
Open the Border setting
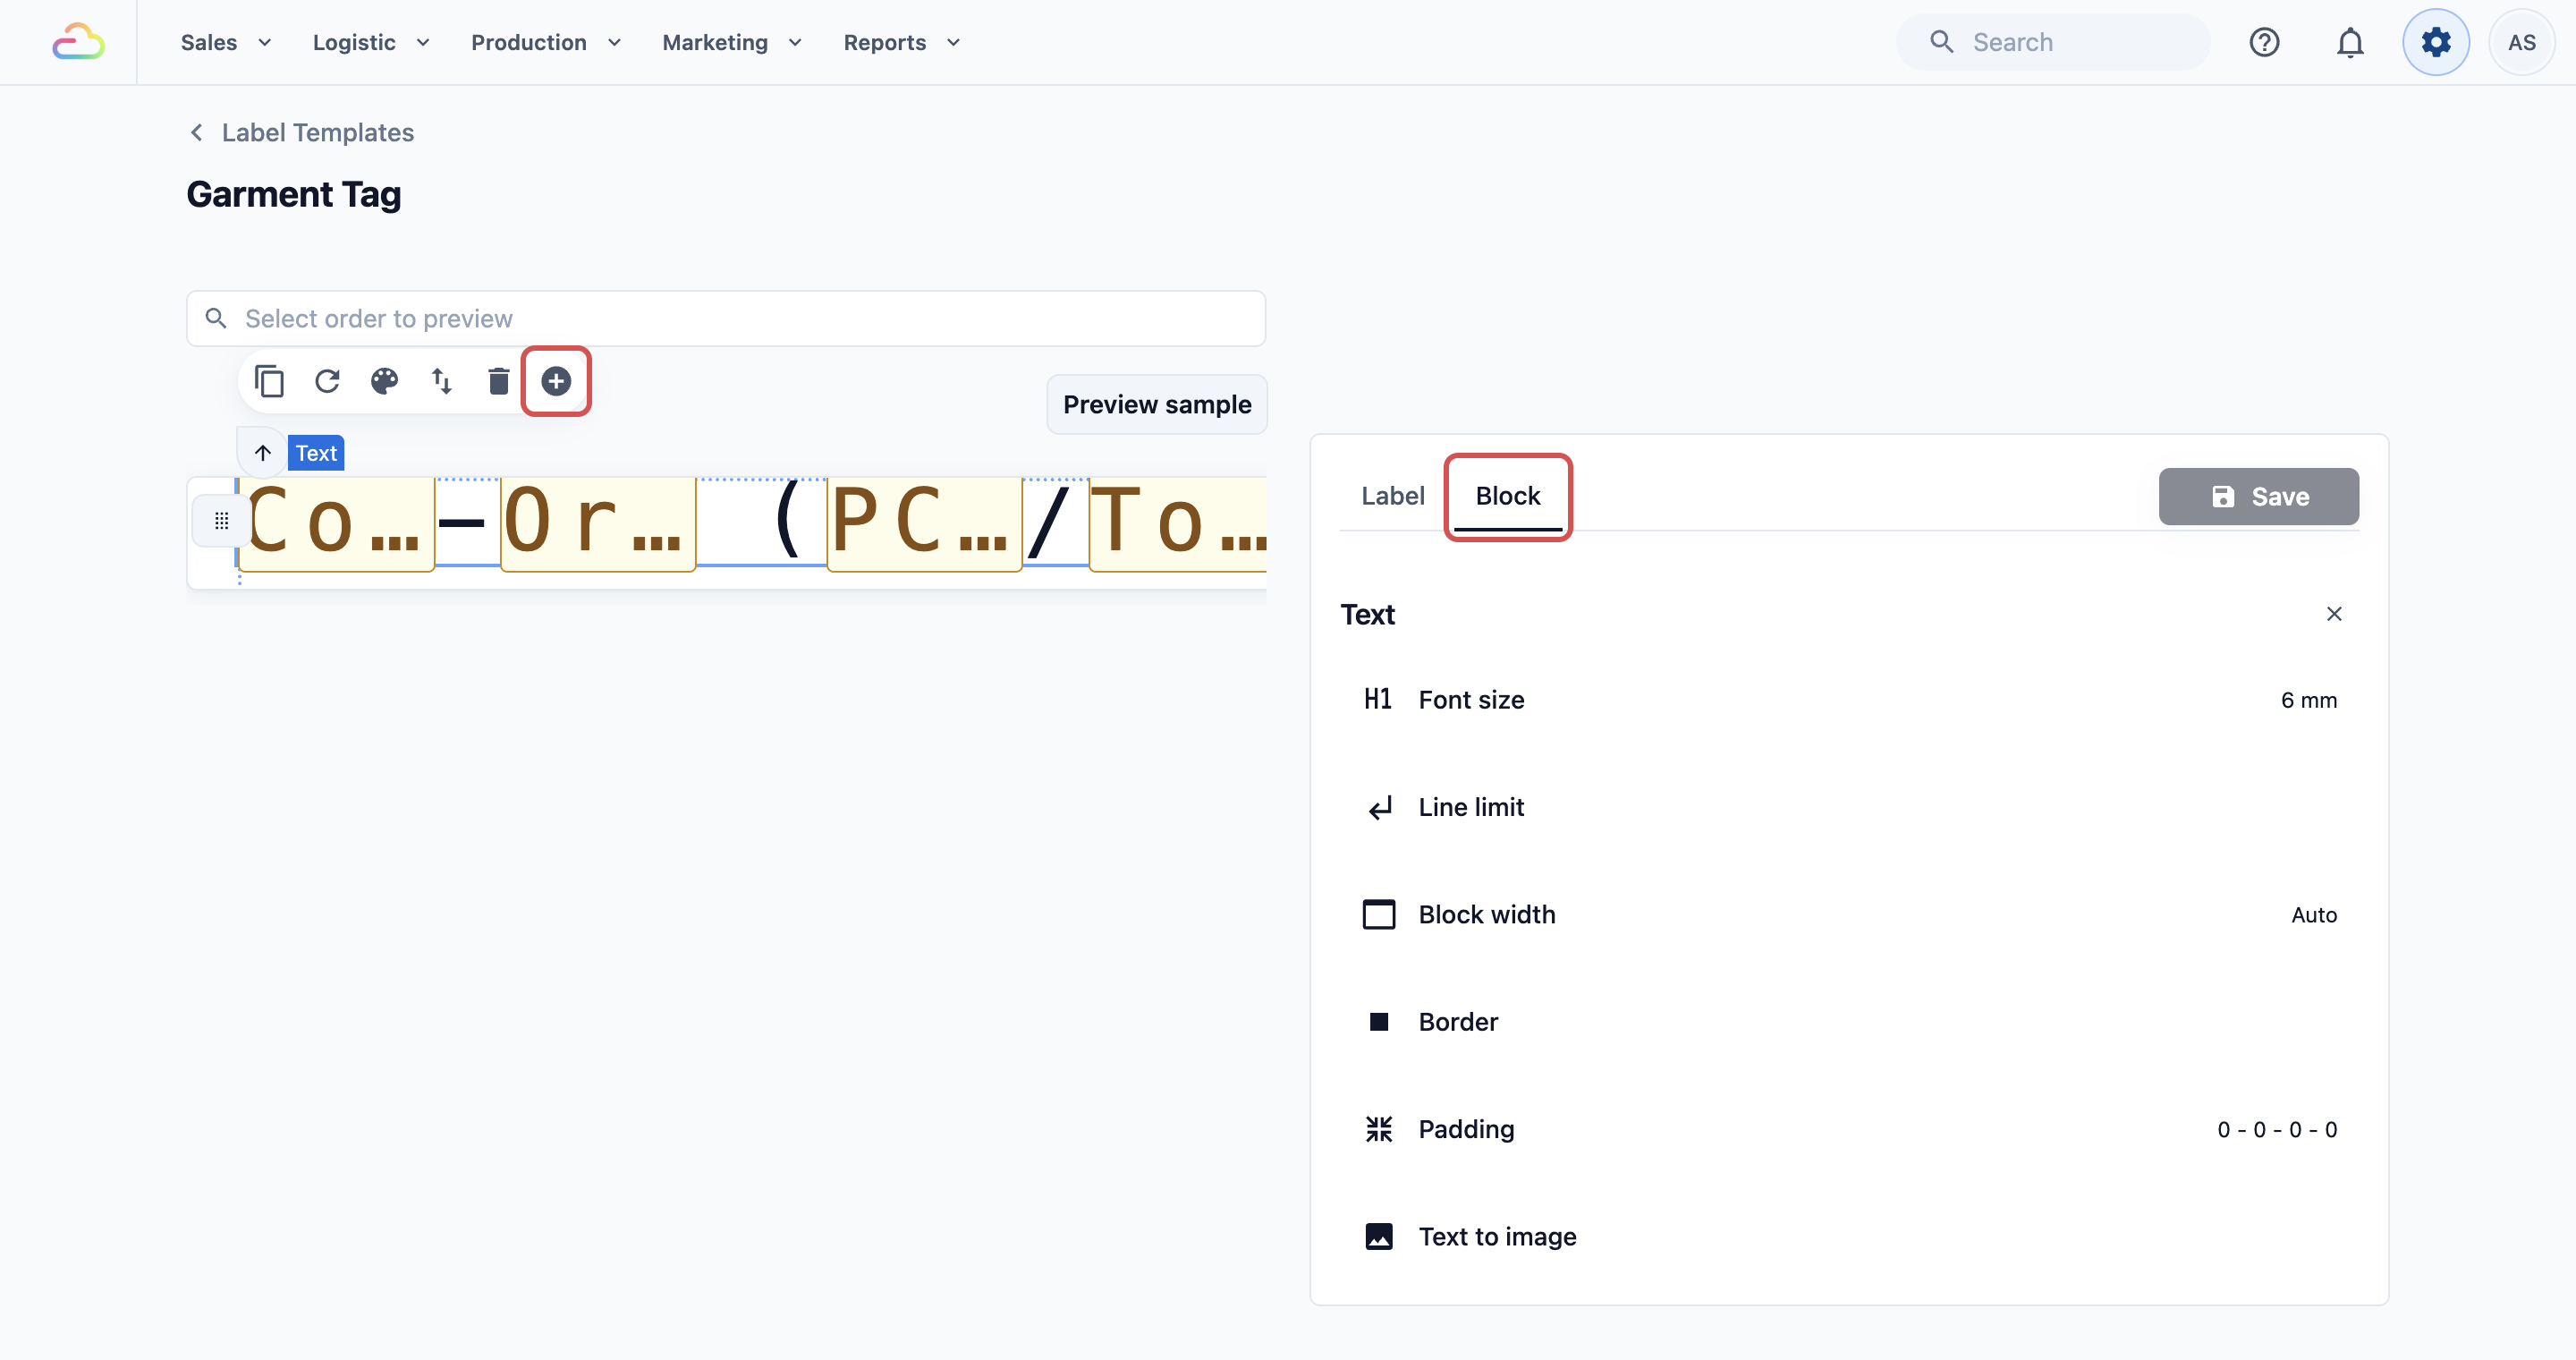(1850, 1022)
